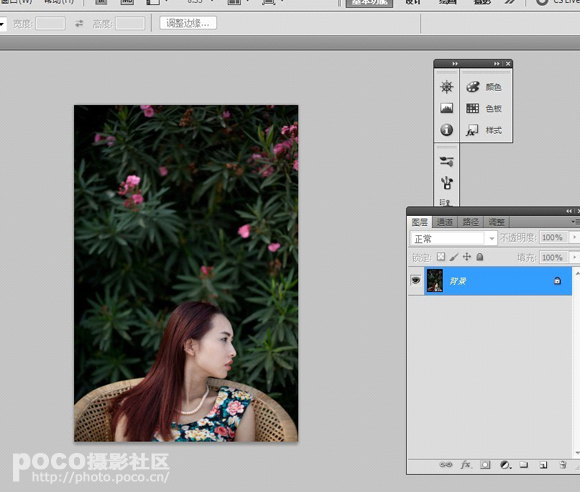This screenshot has width=580, height=492.
Task: Close the floating color panels dock
Action: [508, 64]
